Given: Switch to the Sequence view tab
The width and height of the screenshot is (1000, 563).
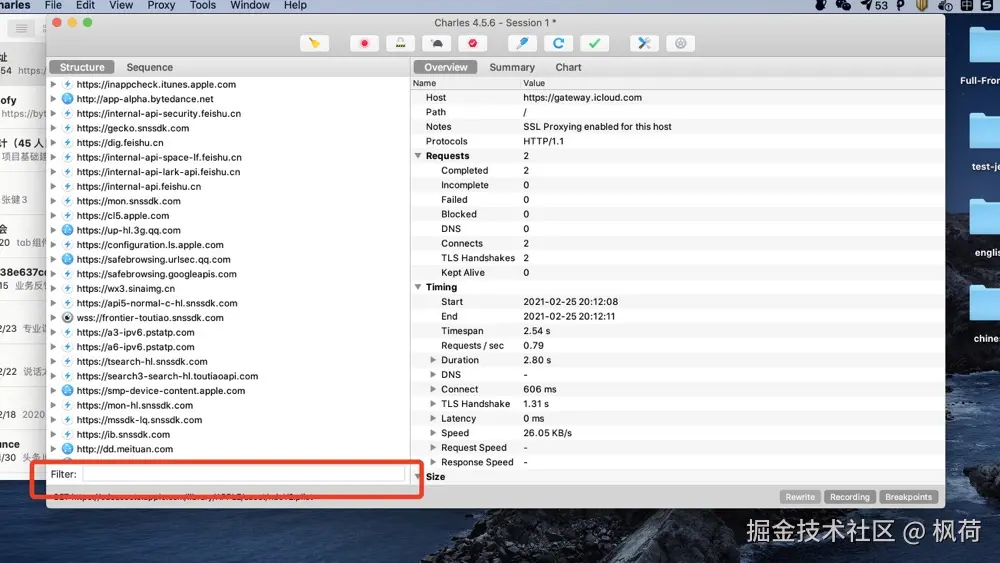Looking at the screenshot, I should coord(149,67).
